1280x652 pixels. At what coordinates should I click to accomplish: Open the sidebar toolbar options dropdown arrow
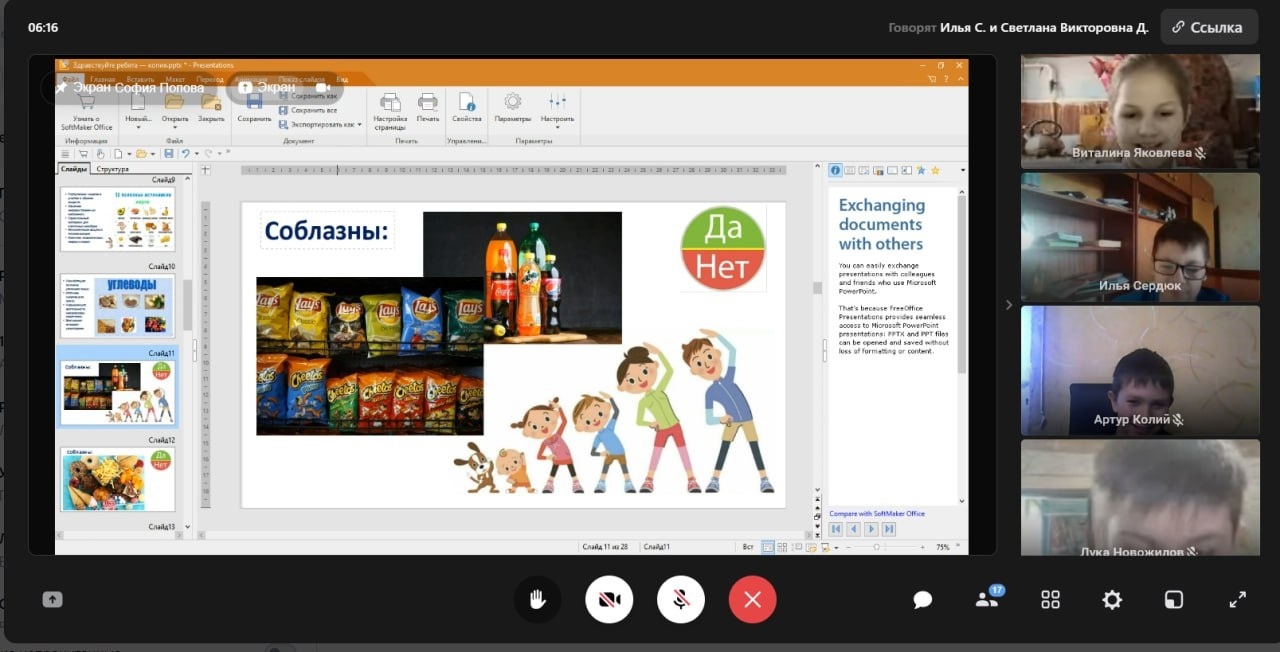point(962,170)
